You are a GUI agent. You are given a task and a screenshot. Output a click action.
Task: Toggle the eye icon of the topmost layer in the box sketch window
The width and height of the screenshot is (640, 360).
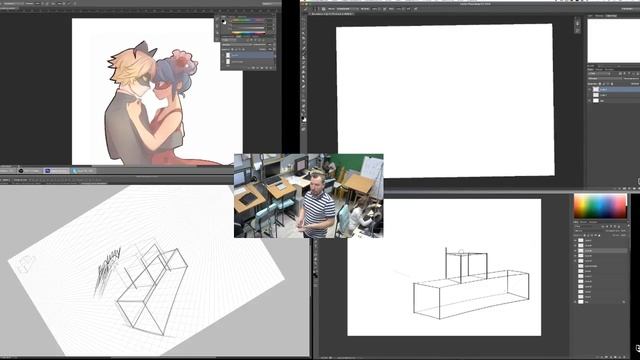coord(575,240)
